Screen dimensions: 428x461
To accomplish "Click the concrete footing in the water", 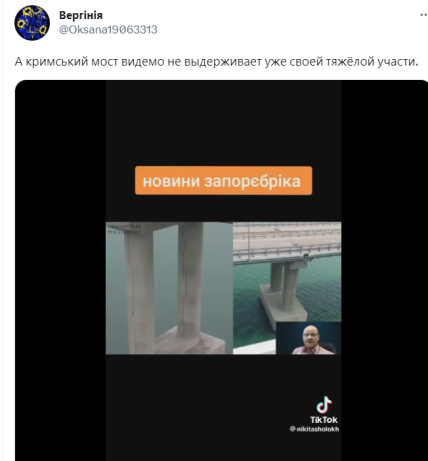I will click(282, 306).
